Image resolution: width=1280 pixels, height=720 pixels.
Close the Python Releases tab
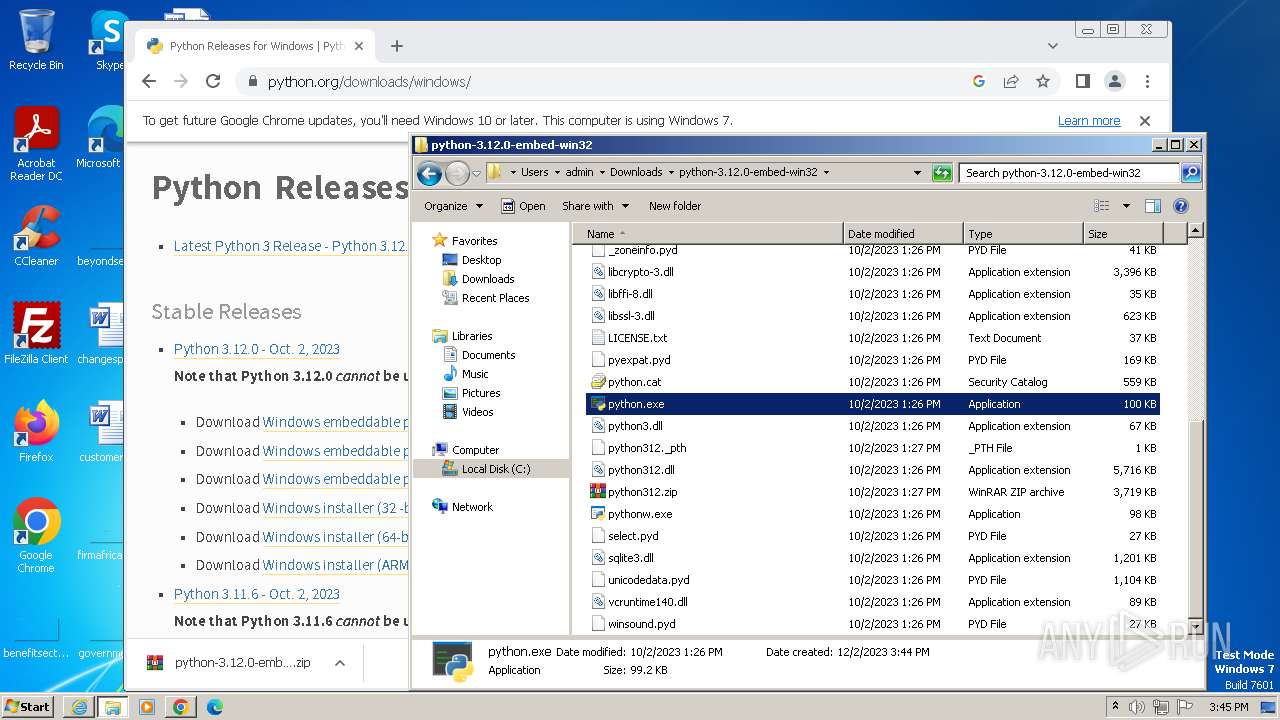[x=359, y=46]
